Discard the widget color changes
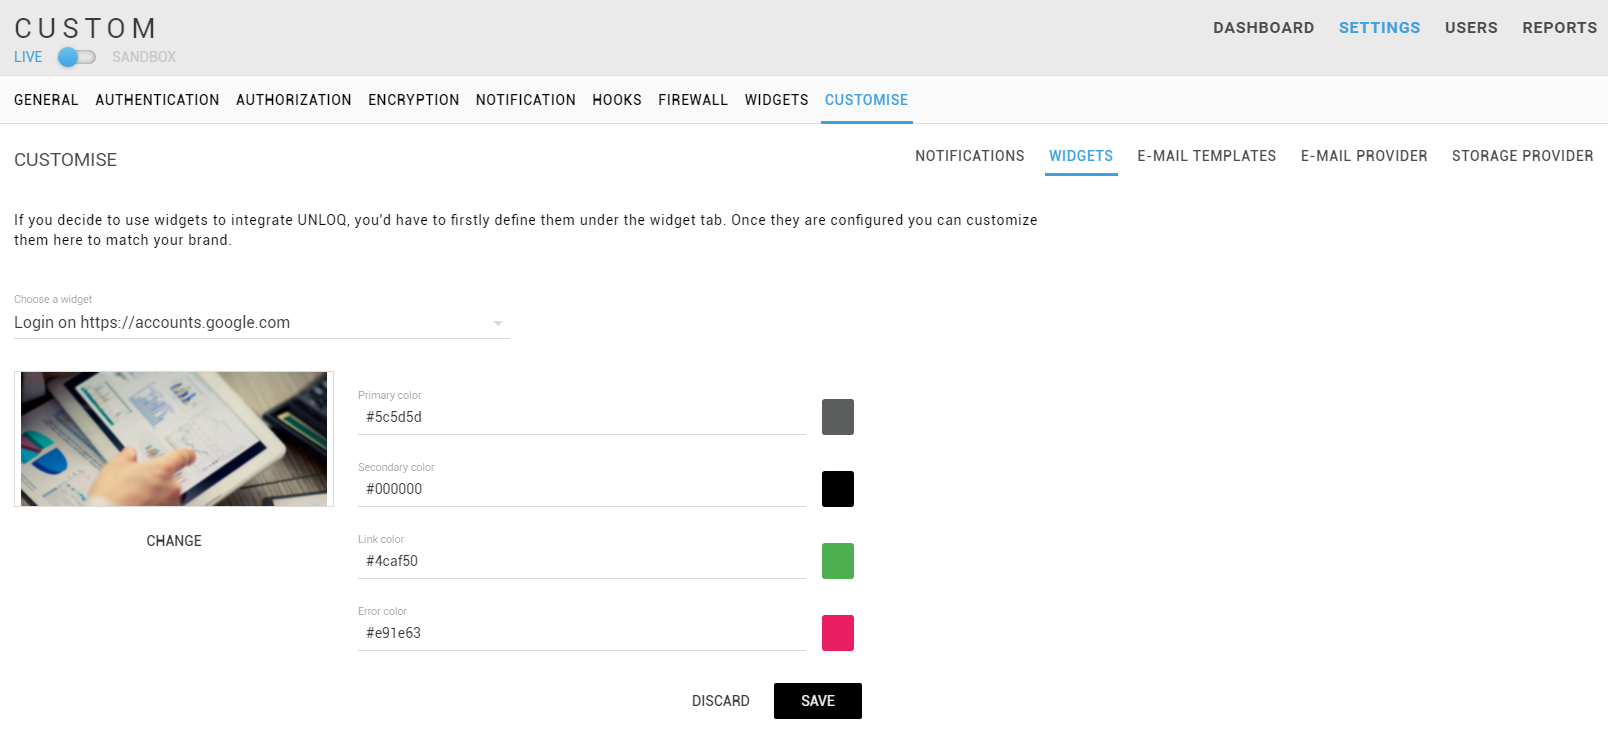Screen dimensions: 1608x730 (720, 701)
